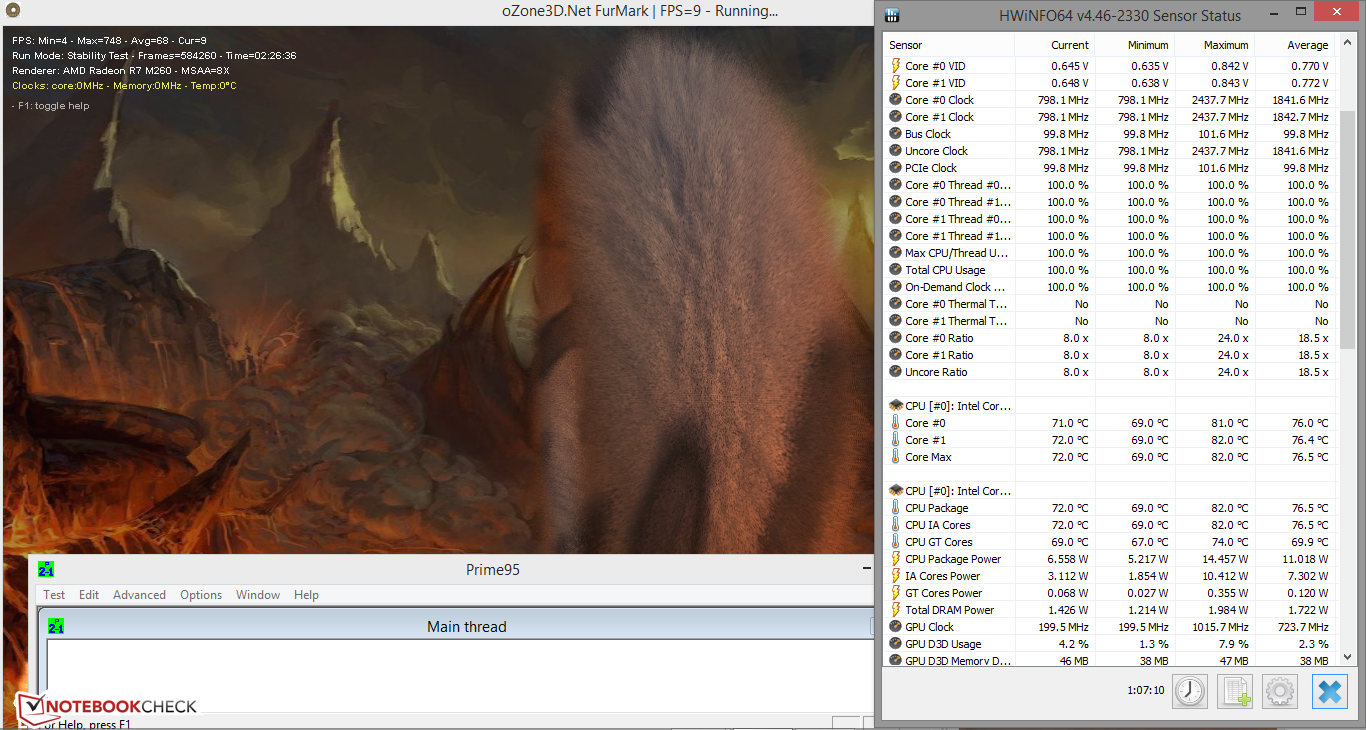Click the icon beside Uncore Clock row
This screenshot has height=730, width=1366.
(x=896, y=151)
